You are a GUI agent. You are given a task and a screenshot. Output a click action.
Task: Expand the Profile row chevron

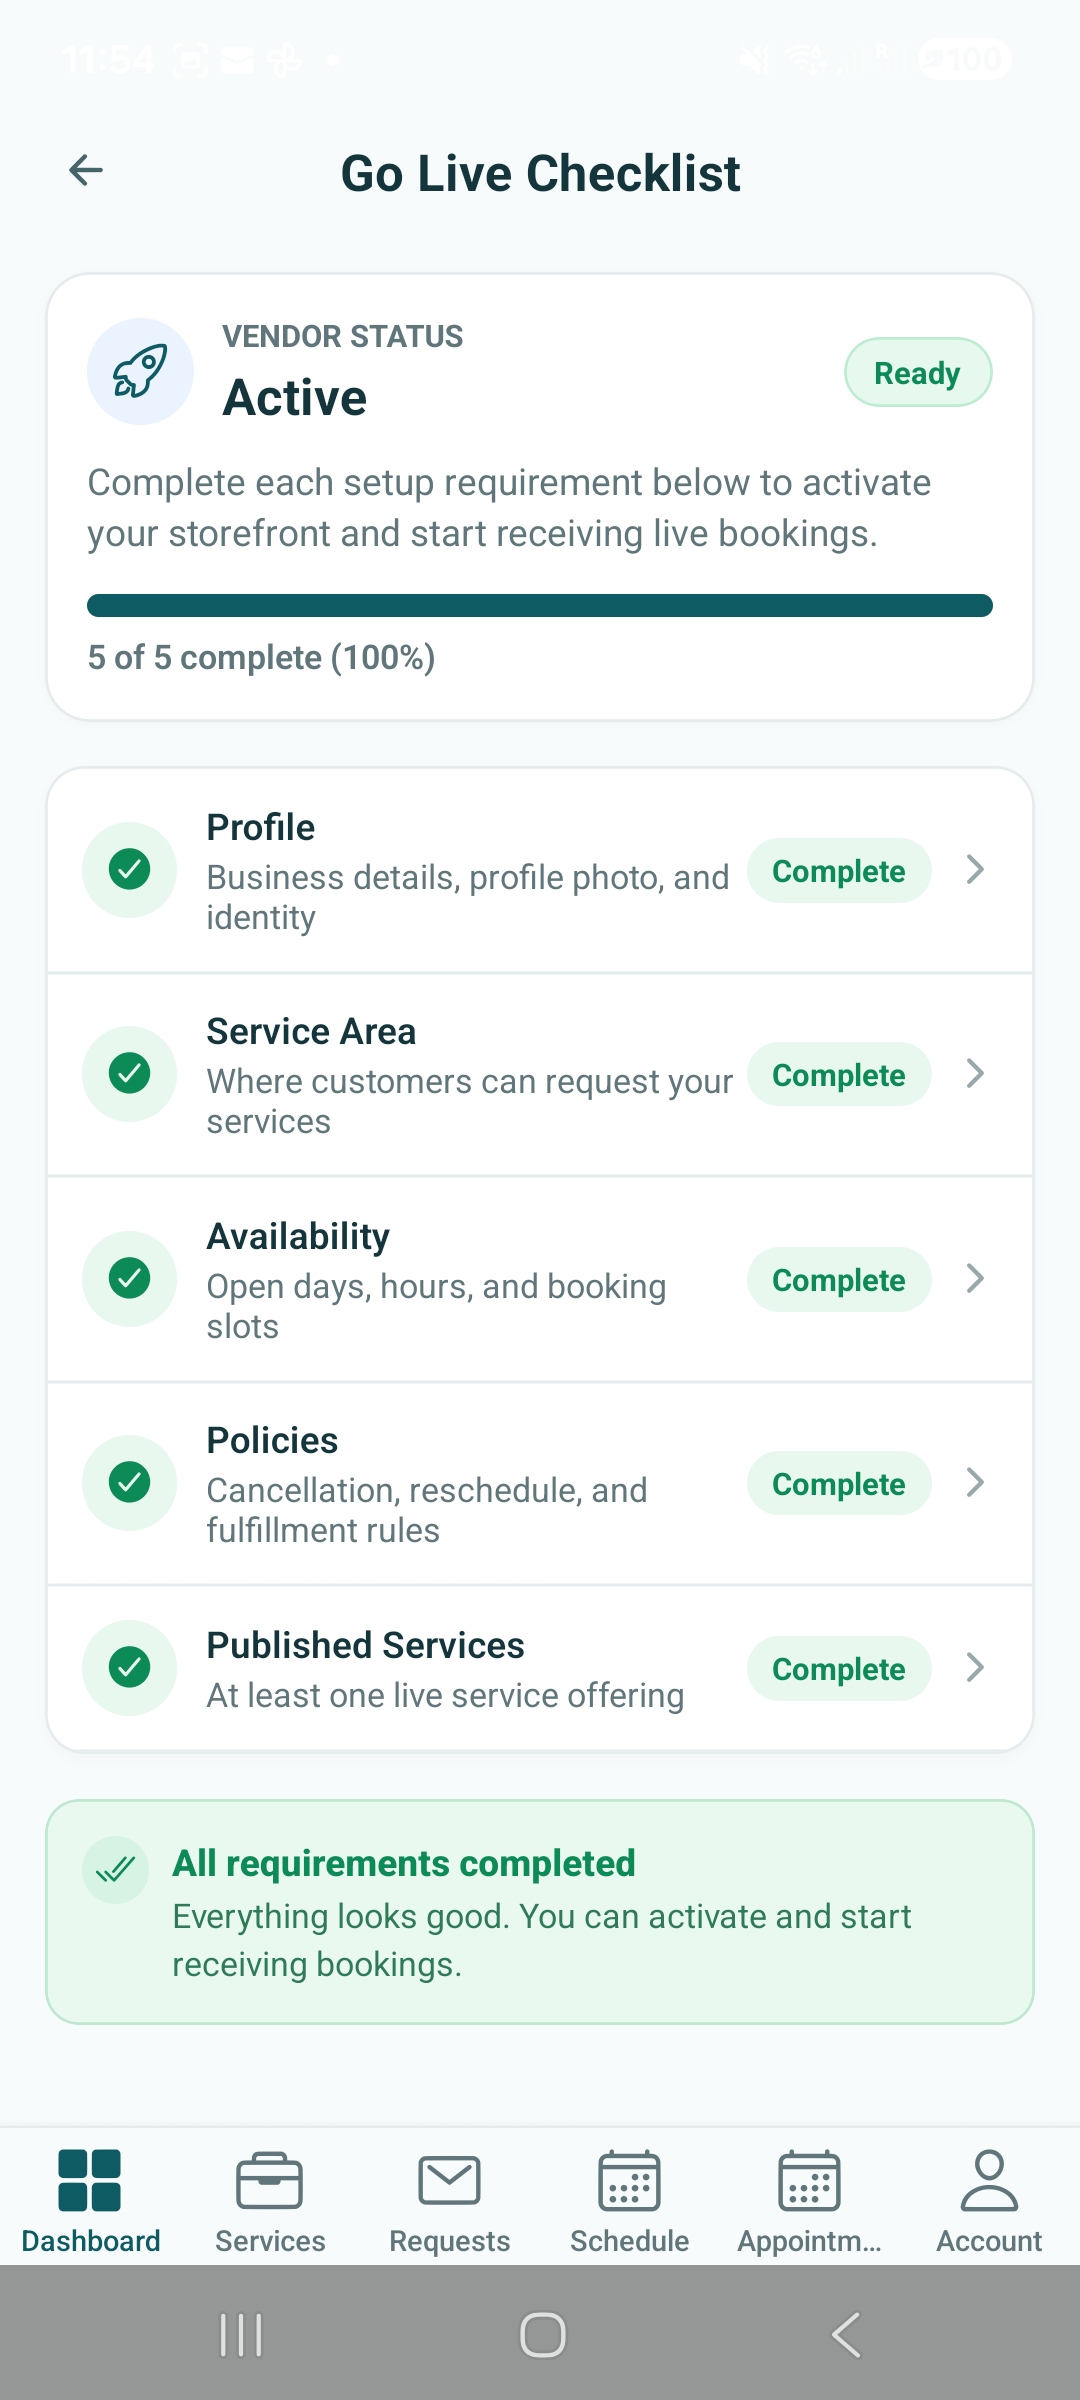[974, 870]
